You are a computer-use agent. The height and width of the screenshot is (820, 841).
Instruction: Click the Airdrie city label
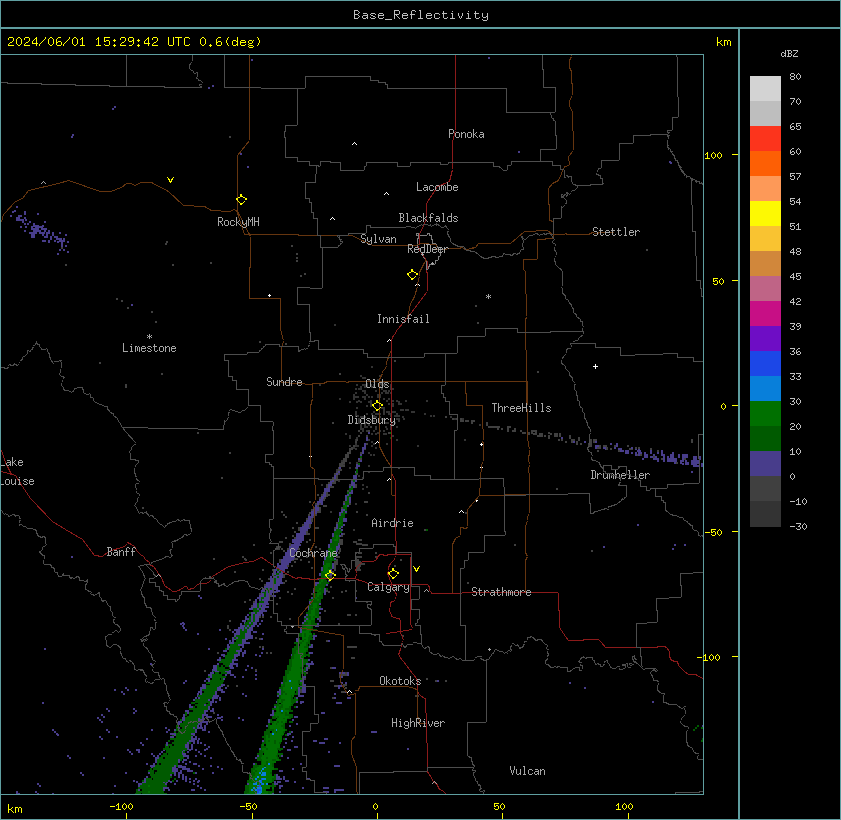[392, 523]
